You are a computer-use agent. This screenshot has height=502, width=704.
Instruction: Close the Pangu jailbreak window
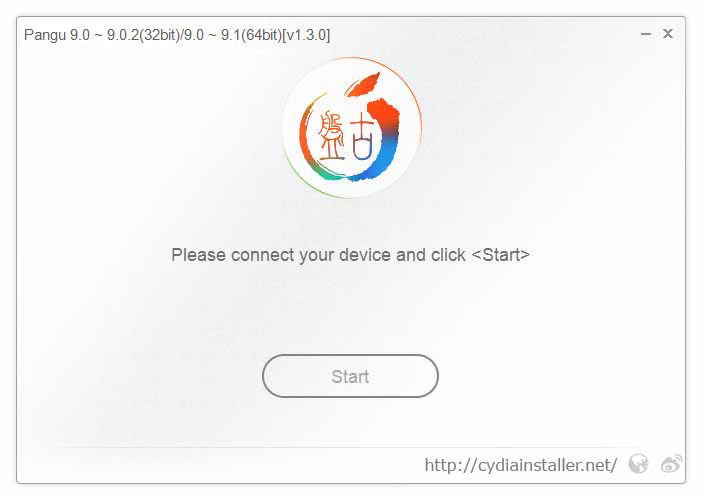[x=668, y=34]
